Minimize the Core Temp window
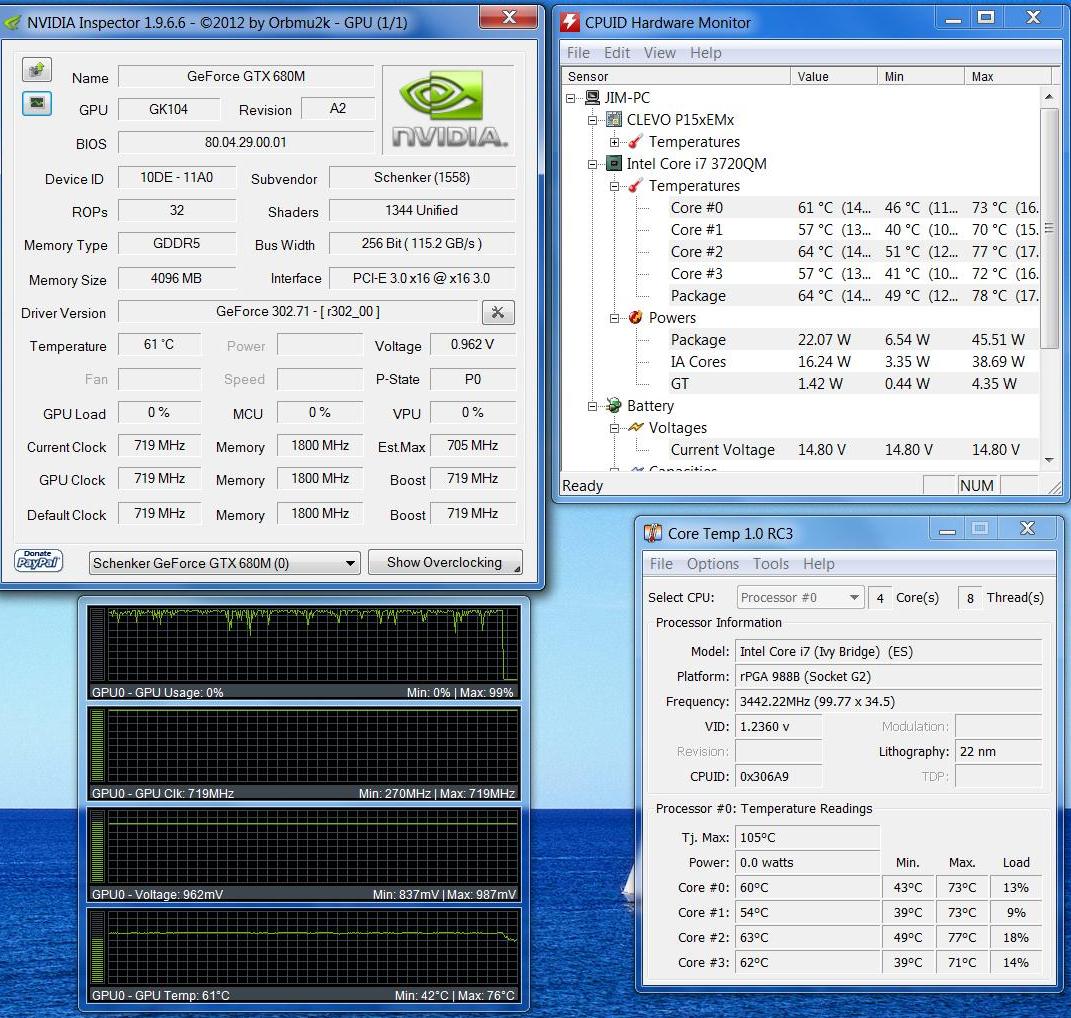The image size is (1071, 1018). pos(947,529)
